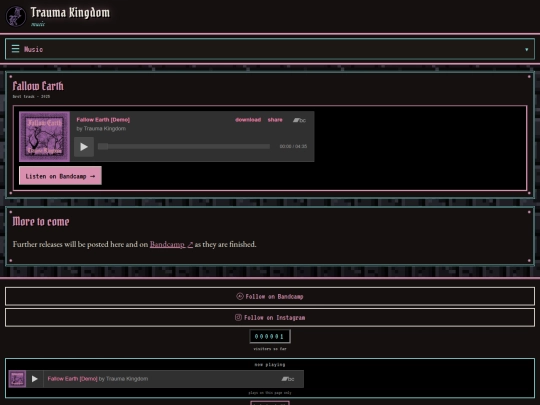Play the Fallow Earth demo in large player

(x=84, y=147)
